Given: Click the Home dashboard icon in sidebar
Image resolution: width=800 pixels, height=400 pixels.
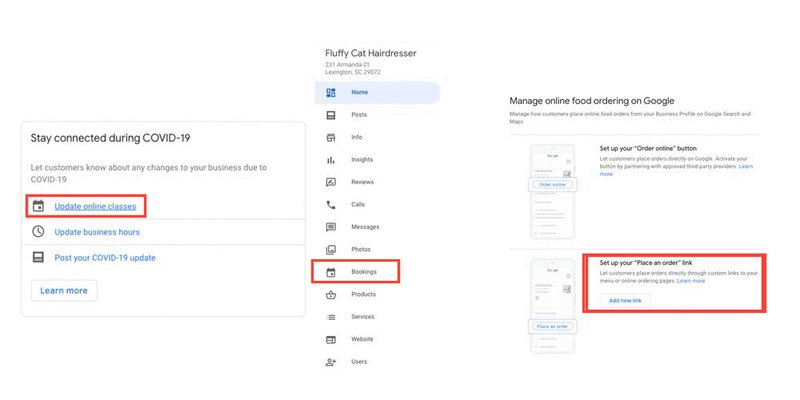Looking at the screenshot, I should coord(331,92).
